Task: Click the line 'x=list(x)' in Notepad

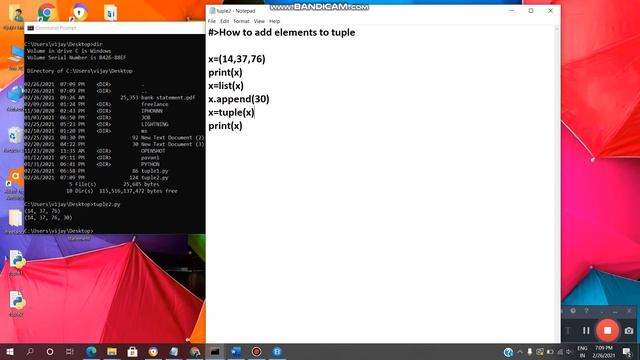Action: (226, 86)
